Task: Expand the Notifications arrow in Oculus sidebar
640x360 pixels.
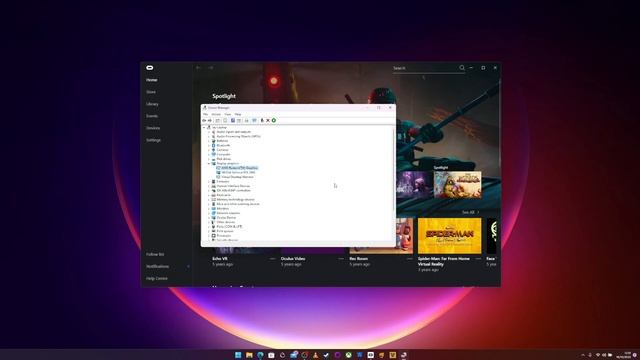Action: pyautogui.click(x=188, y=267)
